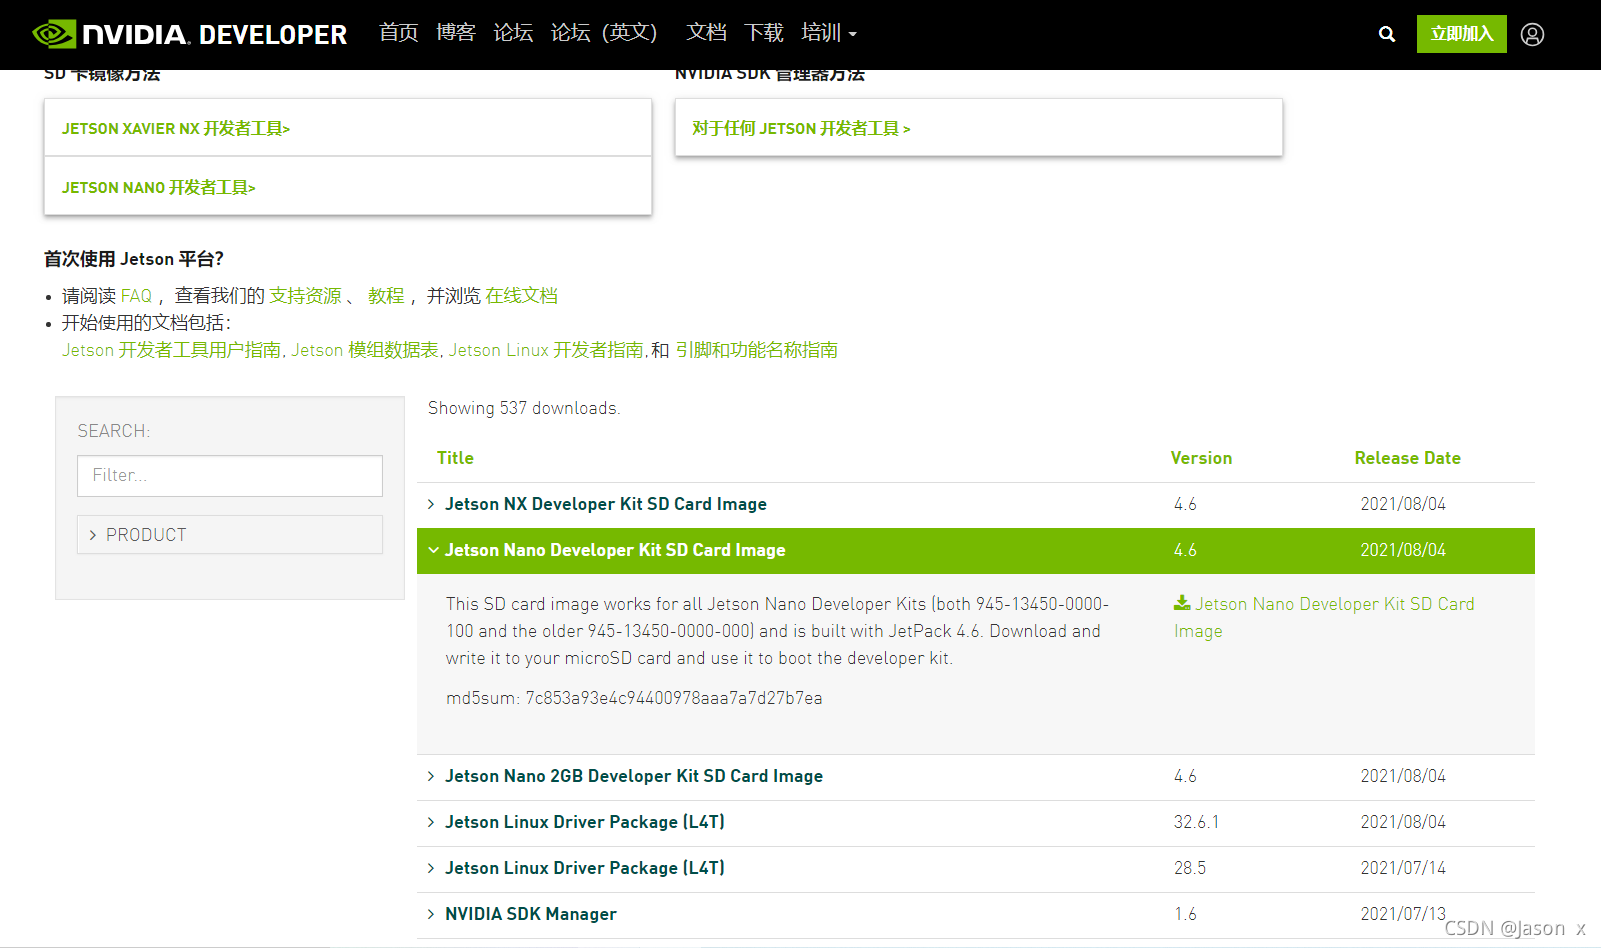Click the download icon for Jetson Nano image
Viewport: 1601px width, 948px height.
(1182, 603)
